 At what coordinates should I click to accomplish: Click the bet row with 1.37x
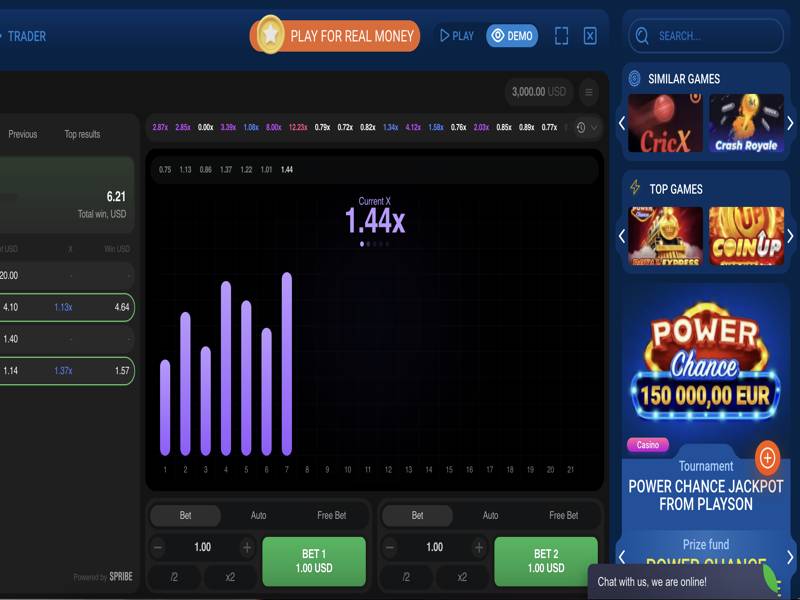(67, 370)
